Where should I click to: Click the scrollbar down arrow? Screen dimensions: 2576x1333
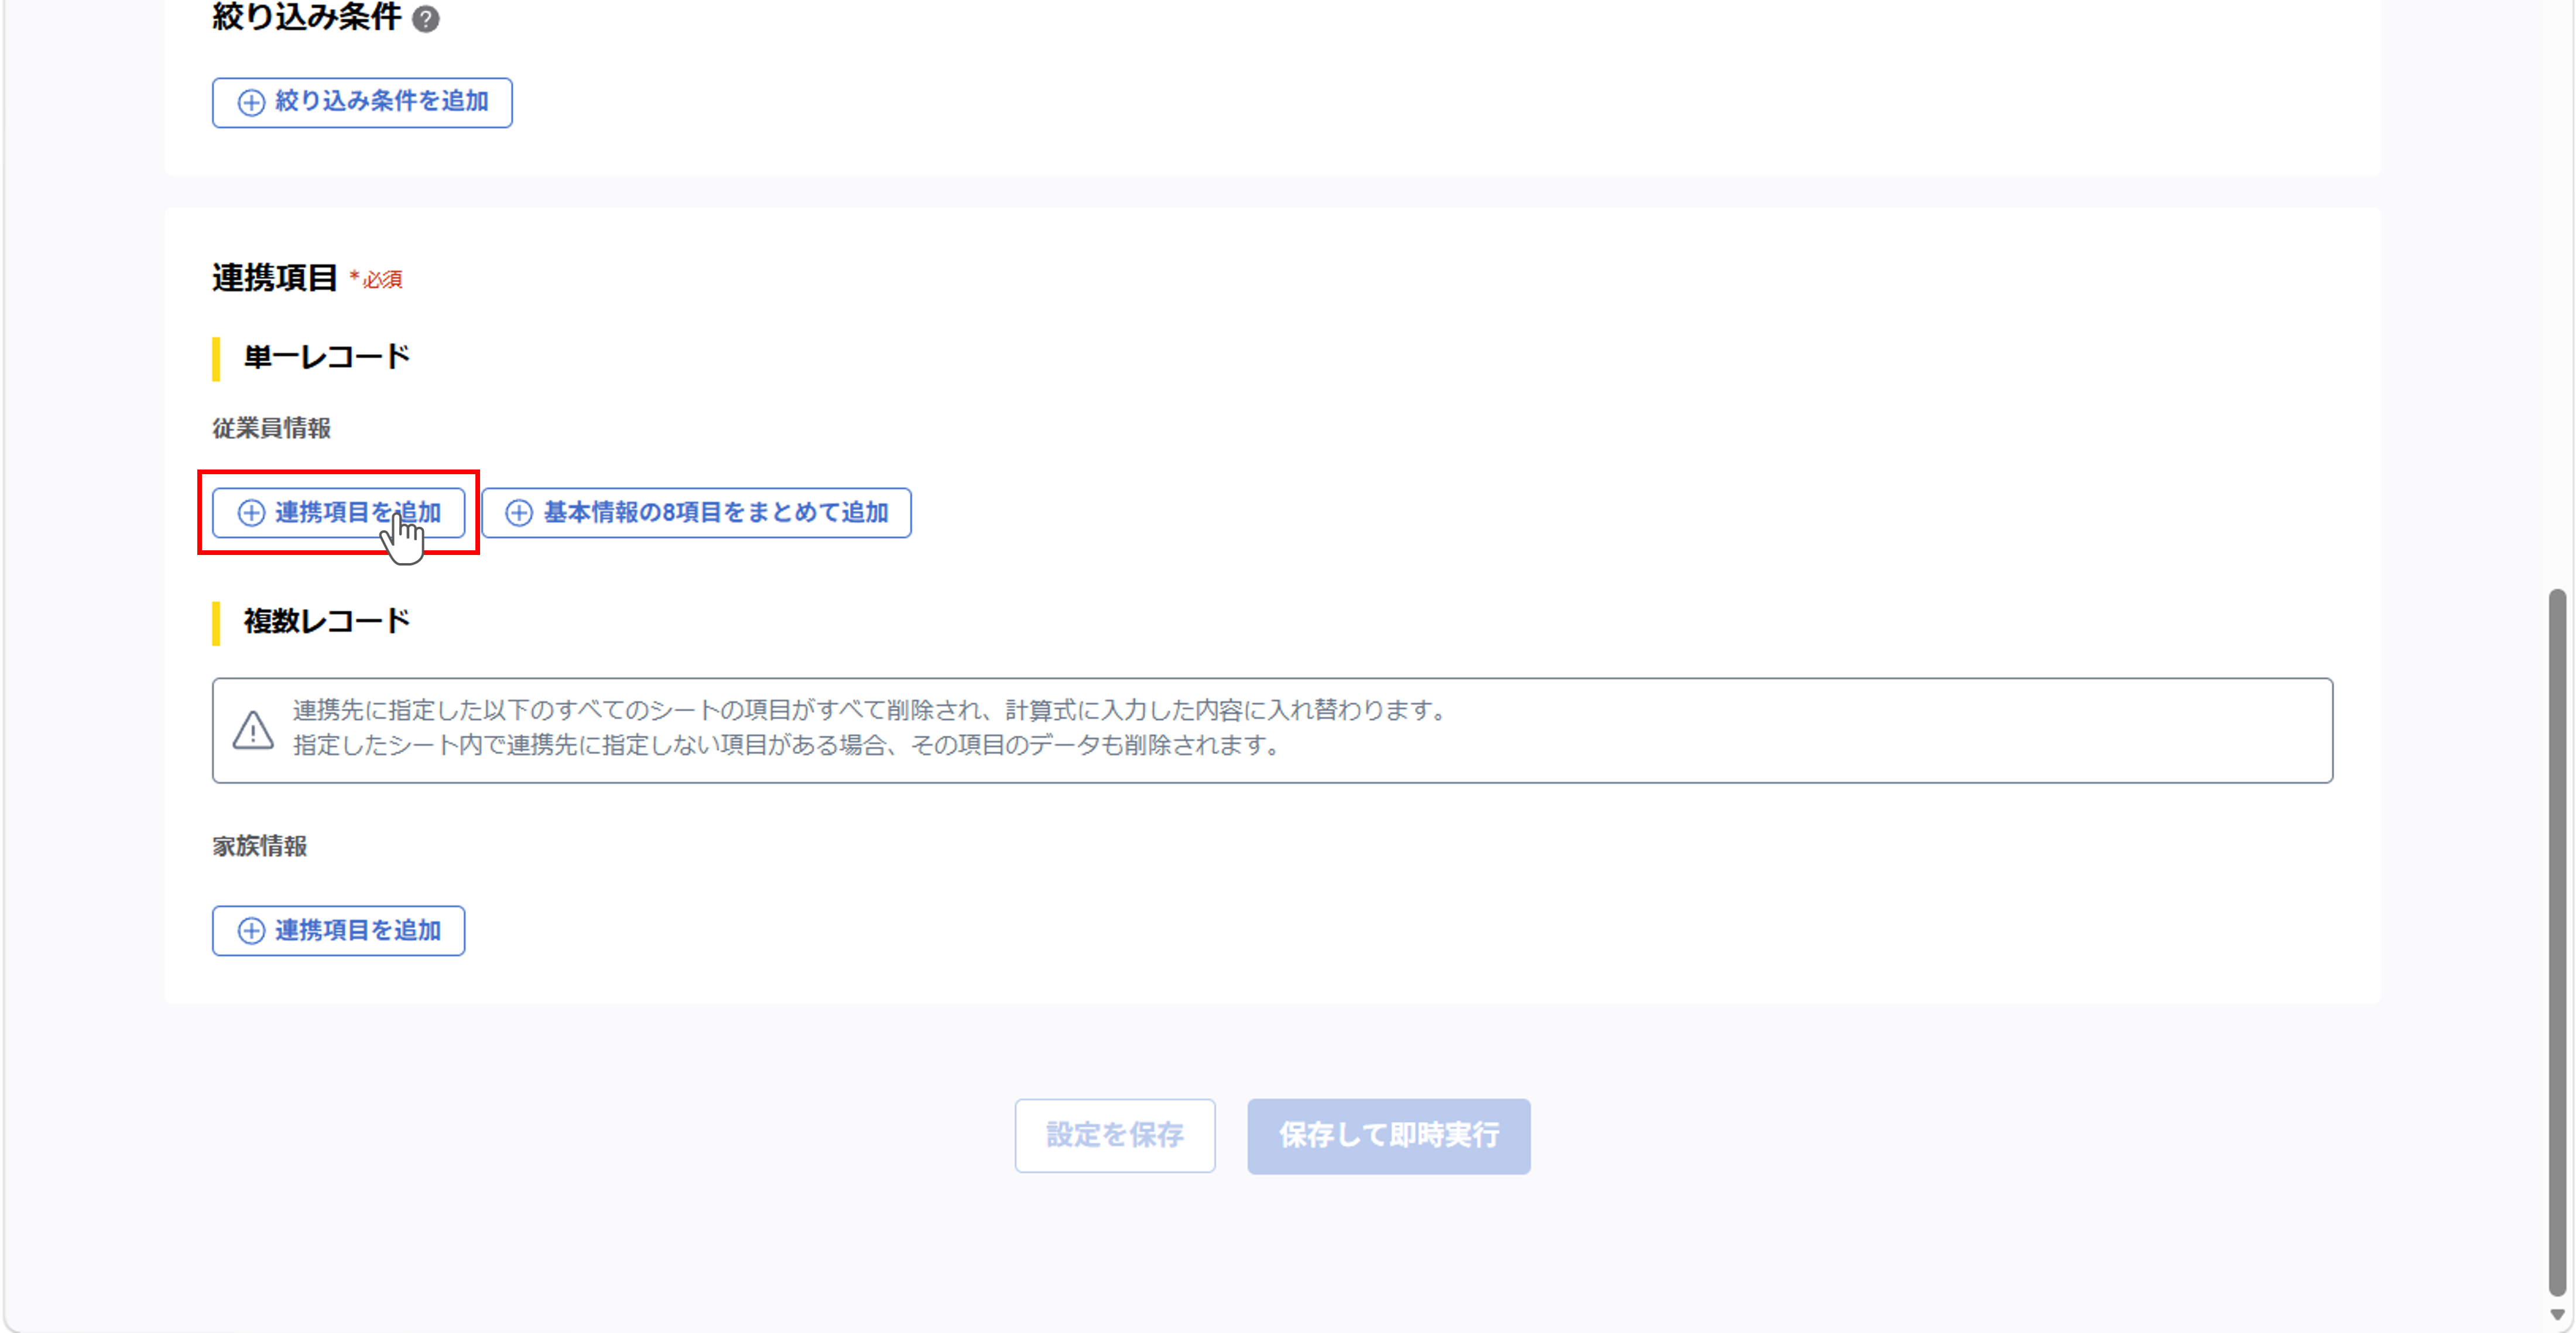click(2557, 1315)
